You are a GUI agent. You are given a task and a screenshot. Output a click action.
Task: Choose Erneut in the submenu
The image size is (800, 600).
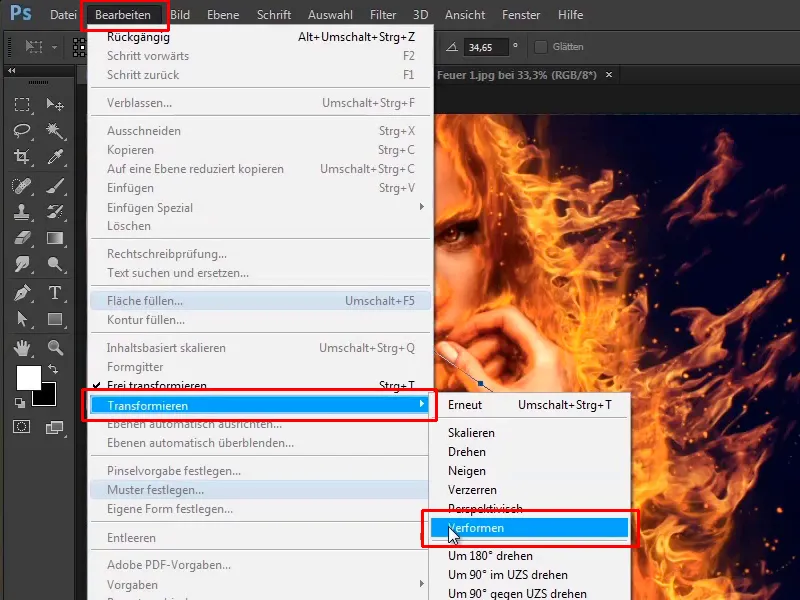530,405
